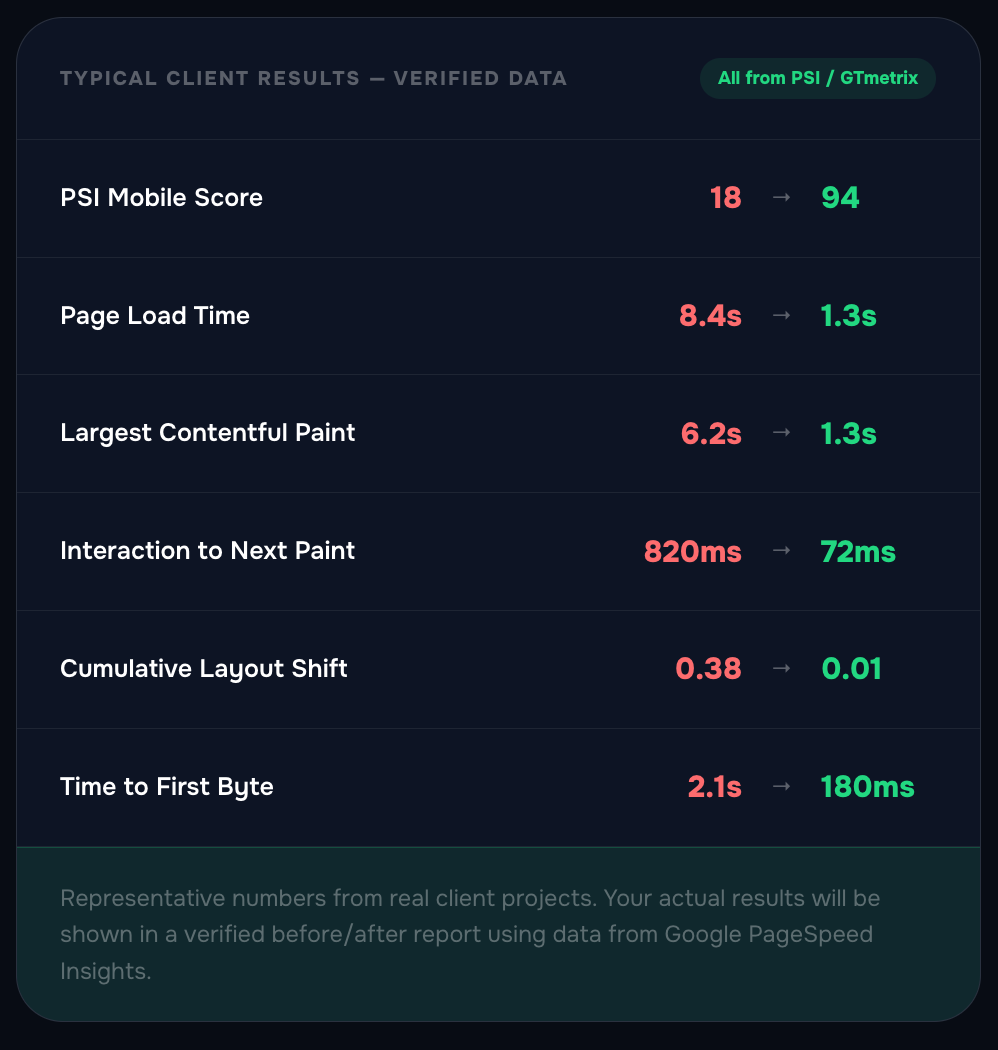Select the "PSI Mobile Score" label

(x=162, y=197)
